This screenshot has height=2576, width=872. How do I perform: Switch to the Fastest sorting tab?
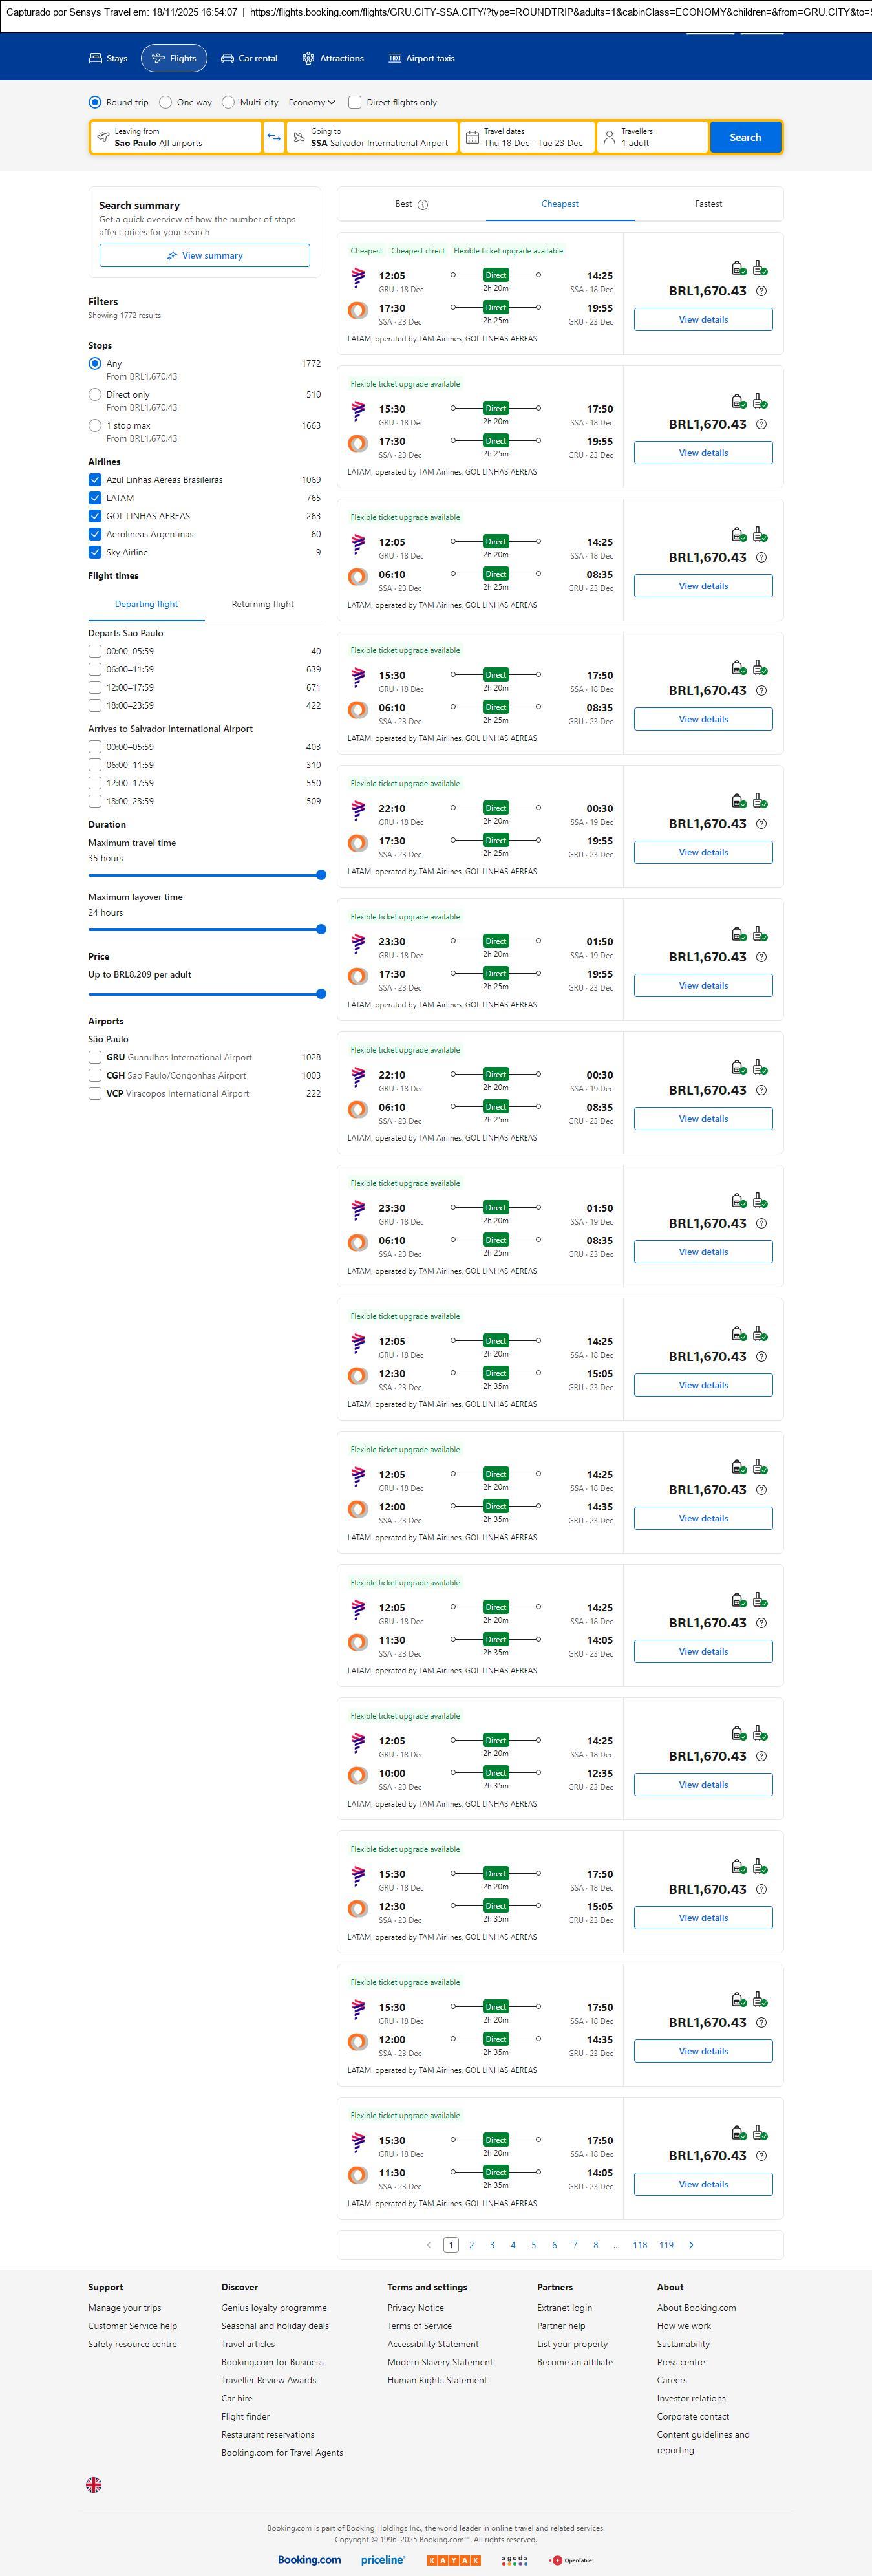708,204
